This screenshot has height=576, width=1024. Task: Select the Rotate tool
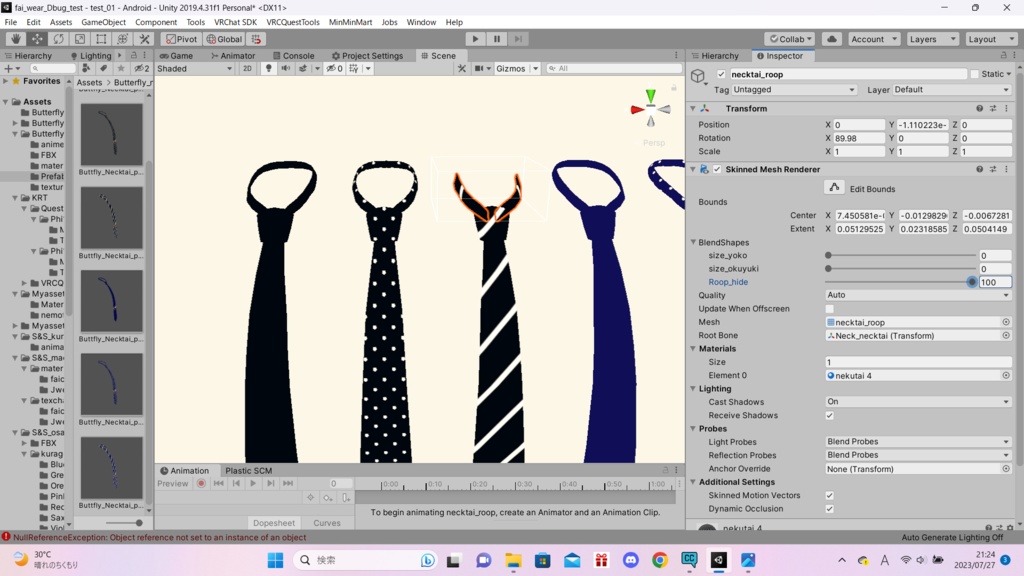[x=58, y=39]
